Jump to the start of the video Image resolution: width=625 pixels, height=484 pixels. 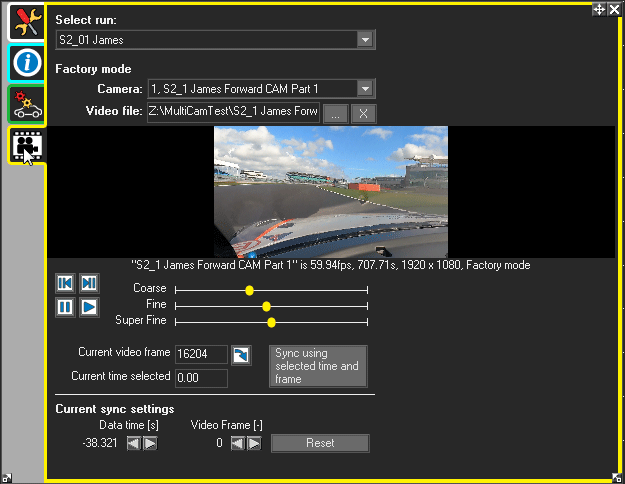click(65, 284)
